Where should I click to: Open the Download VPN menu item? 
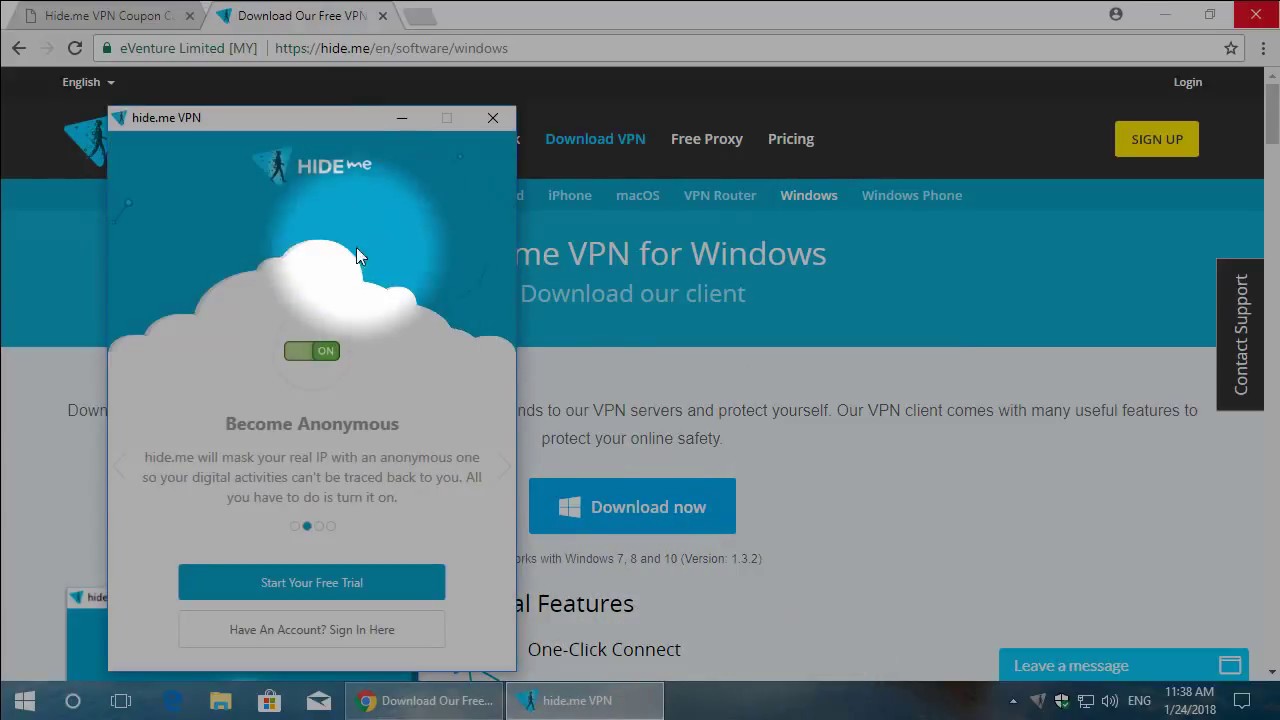point(595,139)
